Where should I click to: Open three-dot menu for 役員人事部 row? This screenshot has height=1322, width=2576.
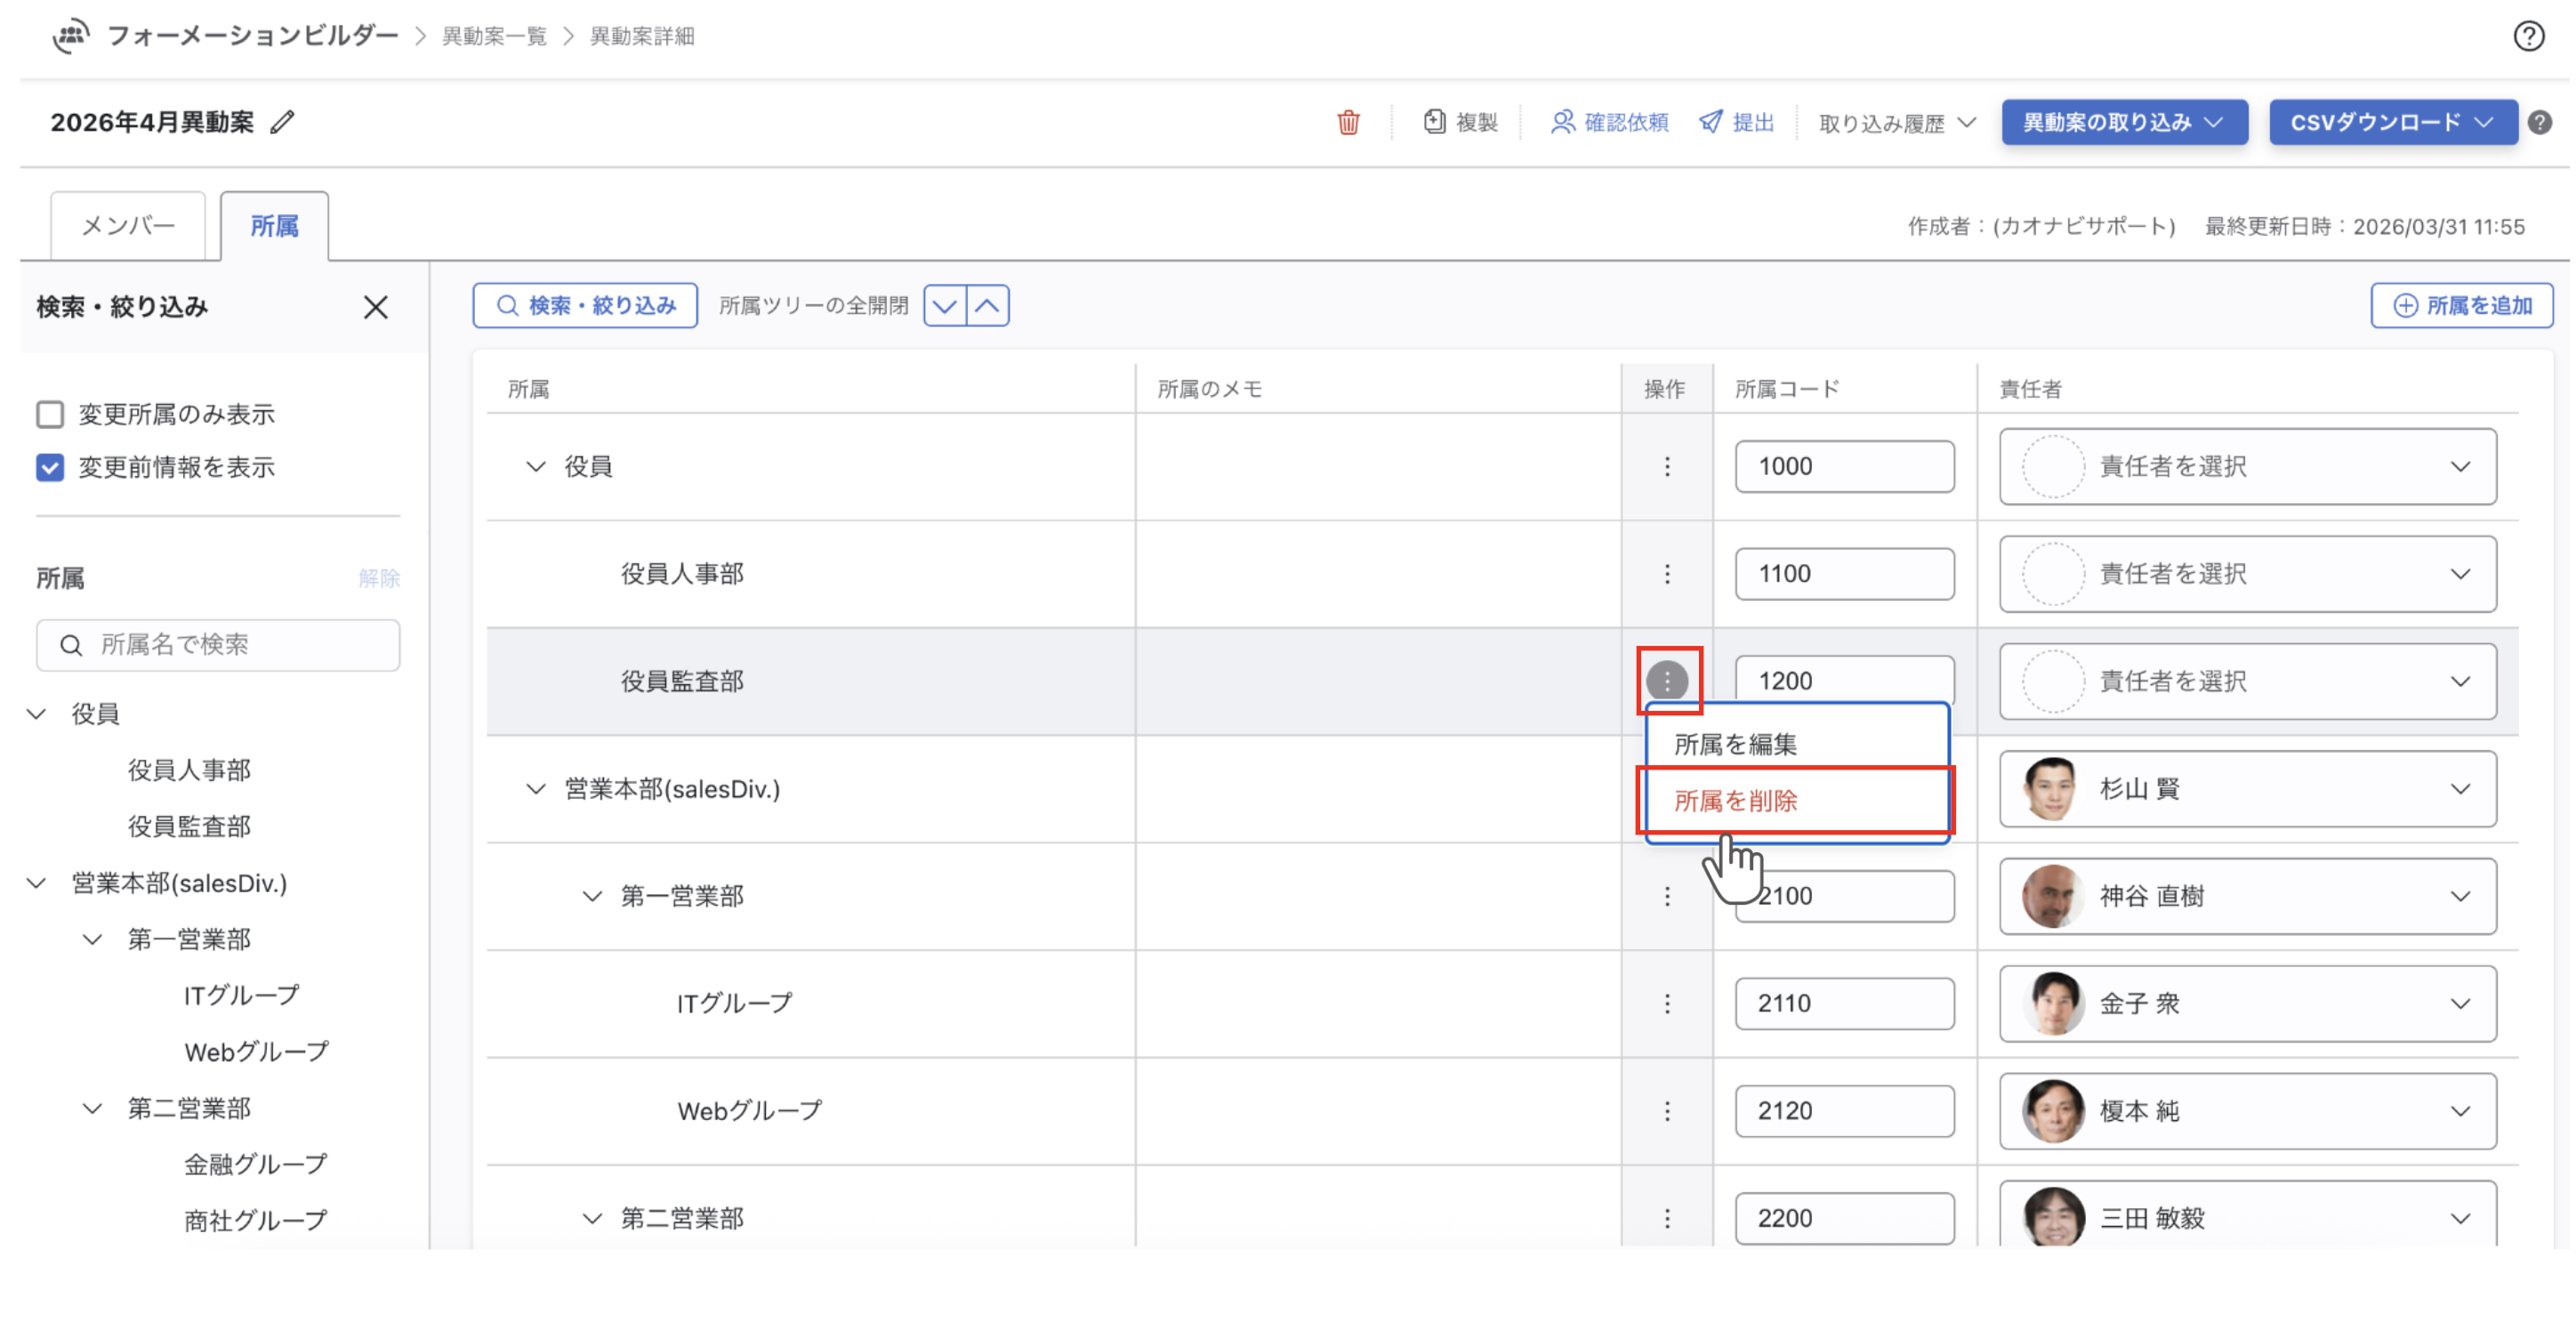coord(1666,574)
